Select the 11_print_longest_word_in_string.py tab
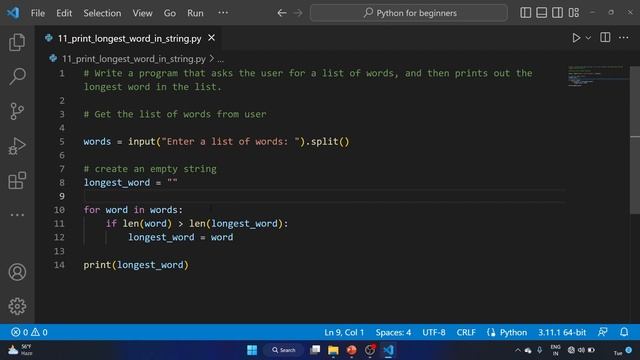 pyautogui.click(x=129, y=38)
